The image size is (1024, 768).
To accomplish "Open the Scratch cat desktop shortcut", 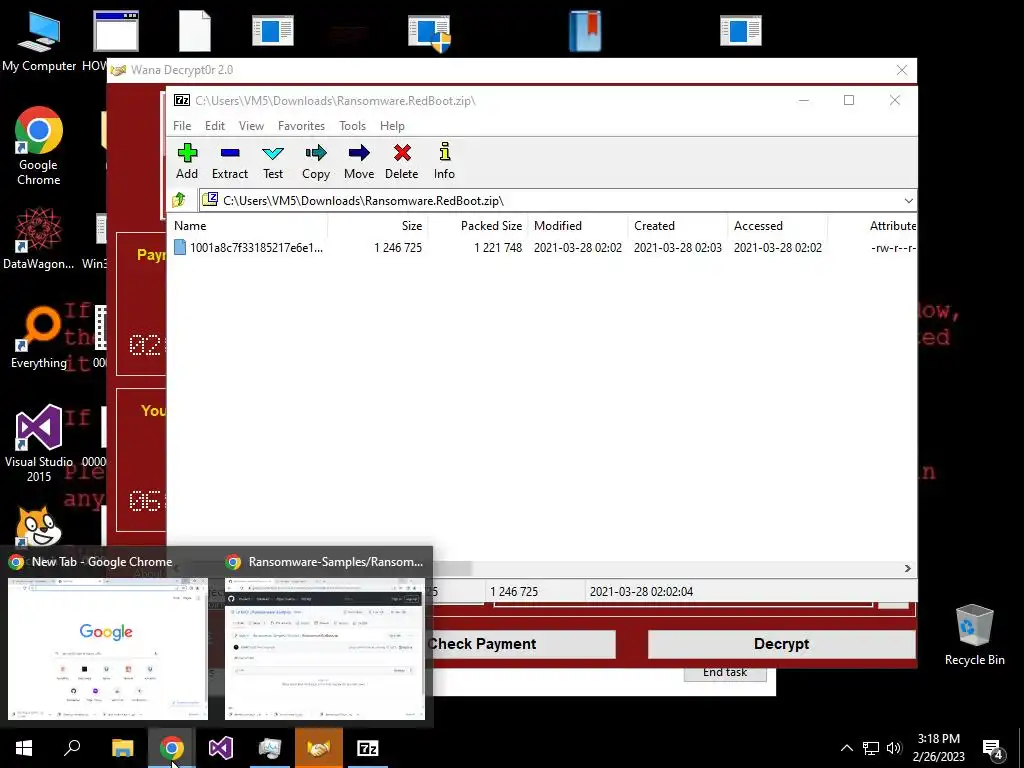I will coord(39,526).
